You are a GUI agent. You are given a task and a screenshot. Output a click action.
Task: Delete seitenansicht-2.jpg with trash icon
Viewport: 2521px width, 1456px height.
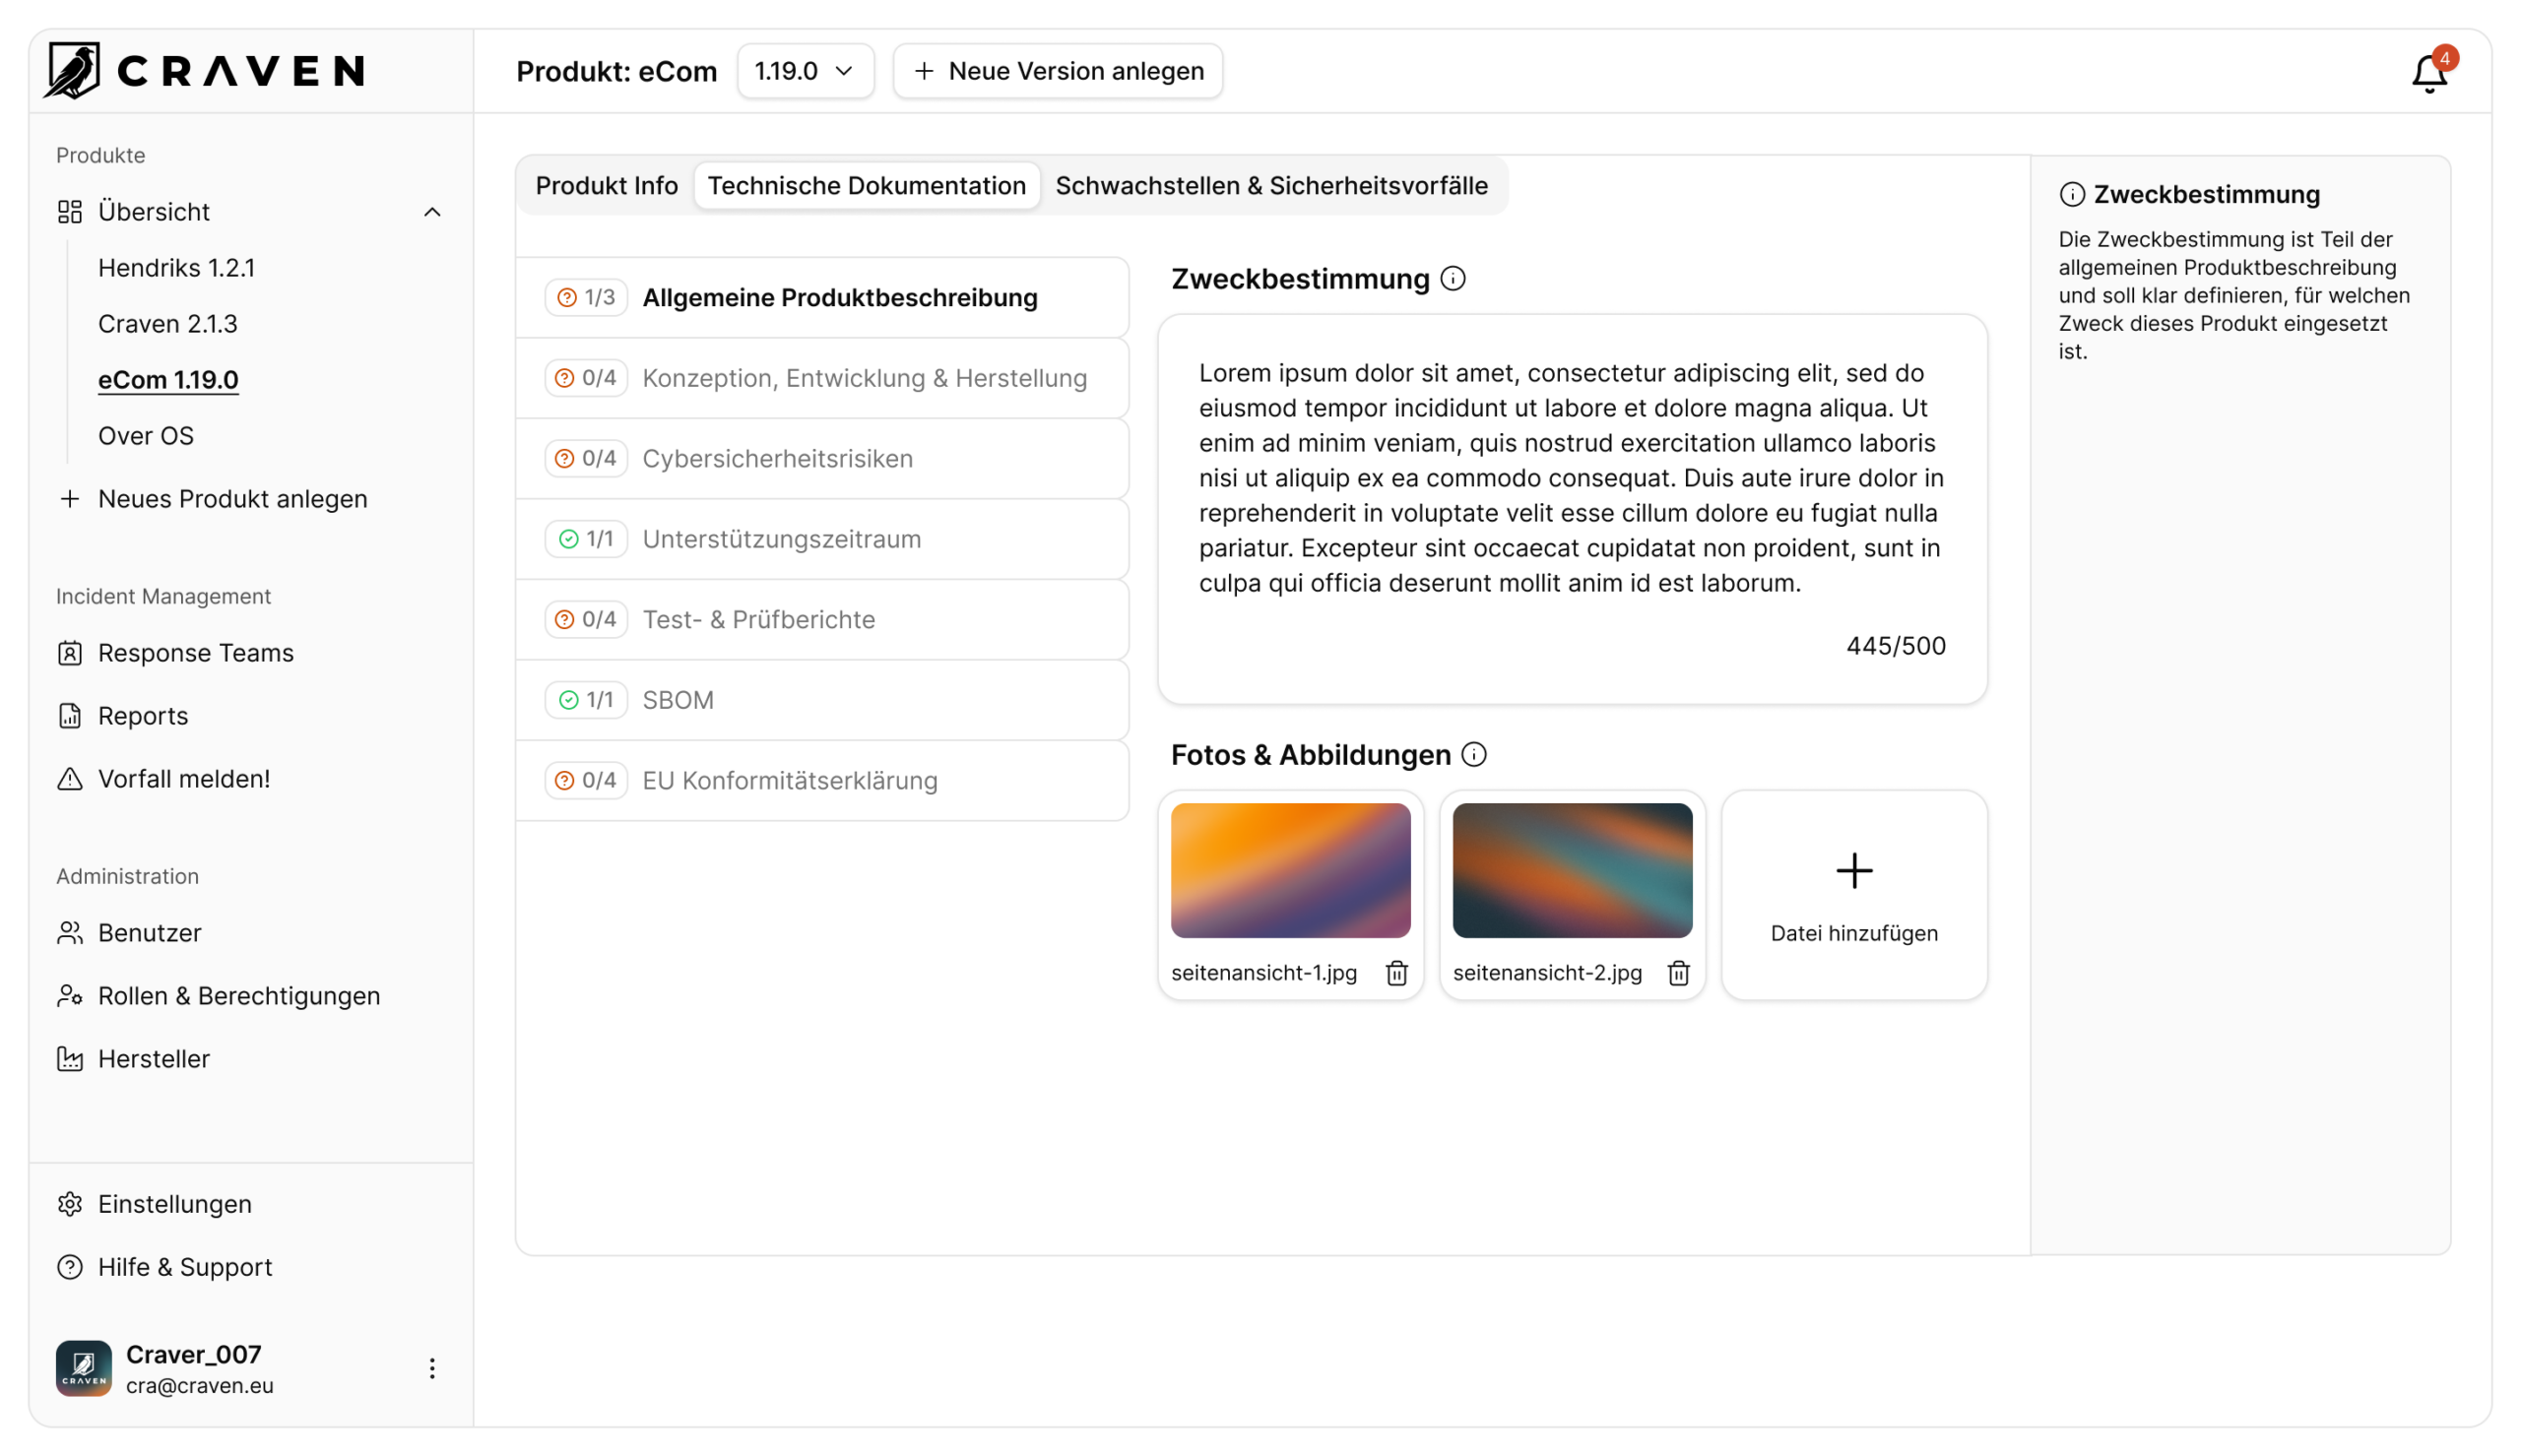pos(1679,973)
